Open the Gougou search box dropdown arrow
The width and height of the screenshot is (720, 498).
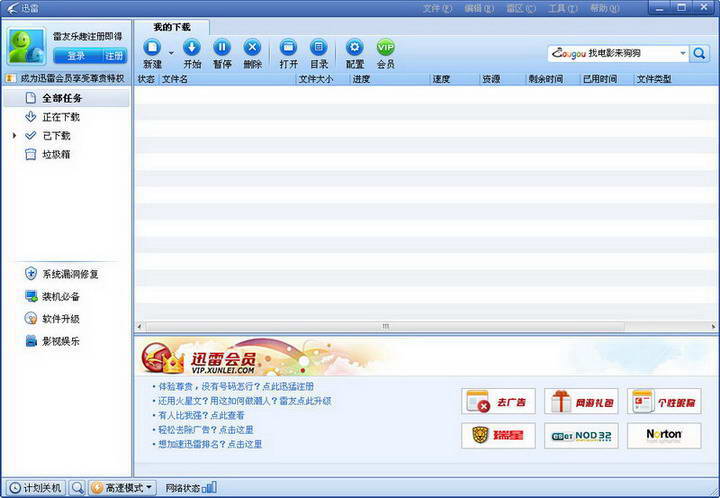(x=683, y=54)
